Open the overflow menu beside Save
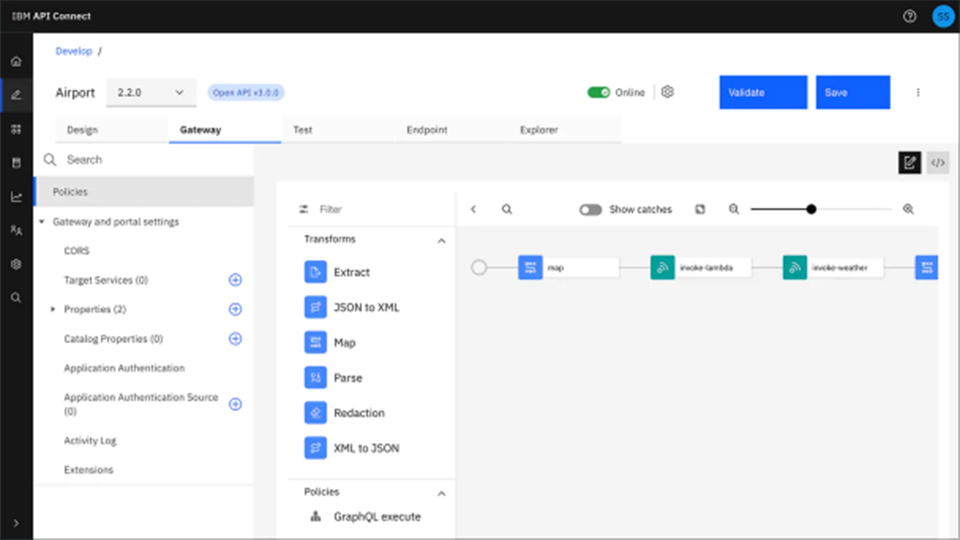 pyautogui.click(x=918, y=92)
